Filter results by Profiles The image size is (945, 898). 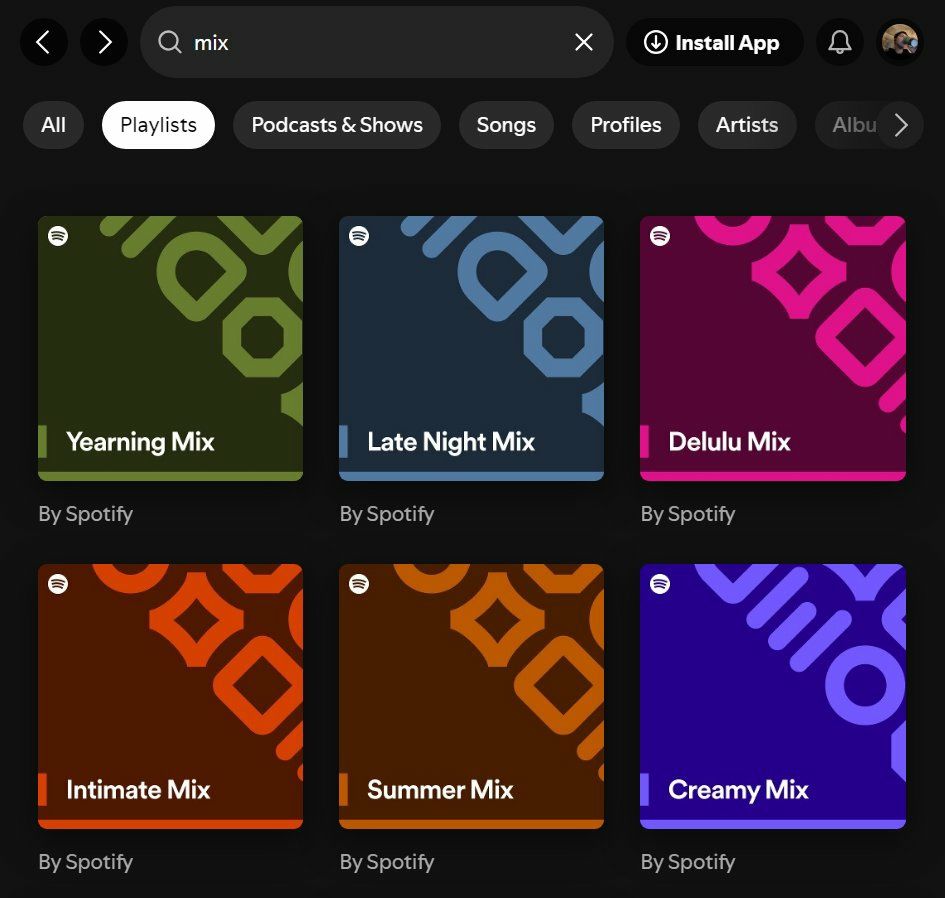[x=626, y=125]
